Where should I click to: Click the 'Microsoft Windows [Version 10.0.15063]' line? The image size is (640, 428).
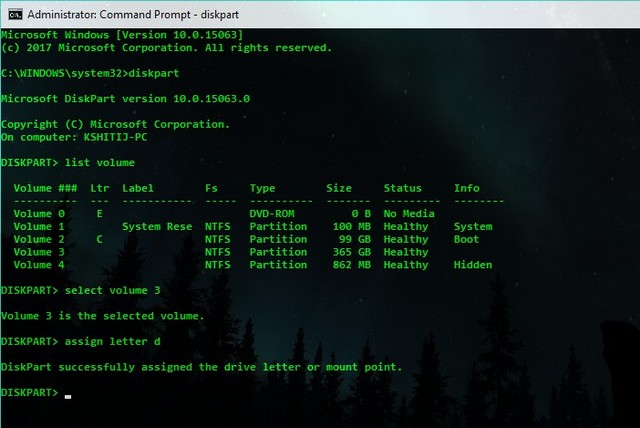122,35
